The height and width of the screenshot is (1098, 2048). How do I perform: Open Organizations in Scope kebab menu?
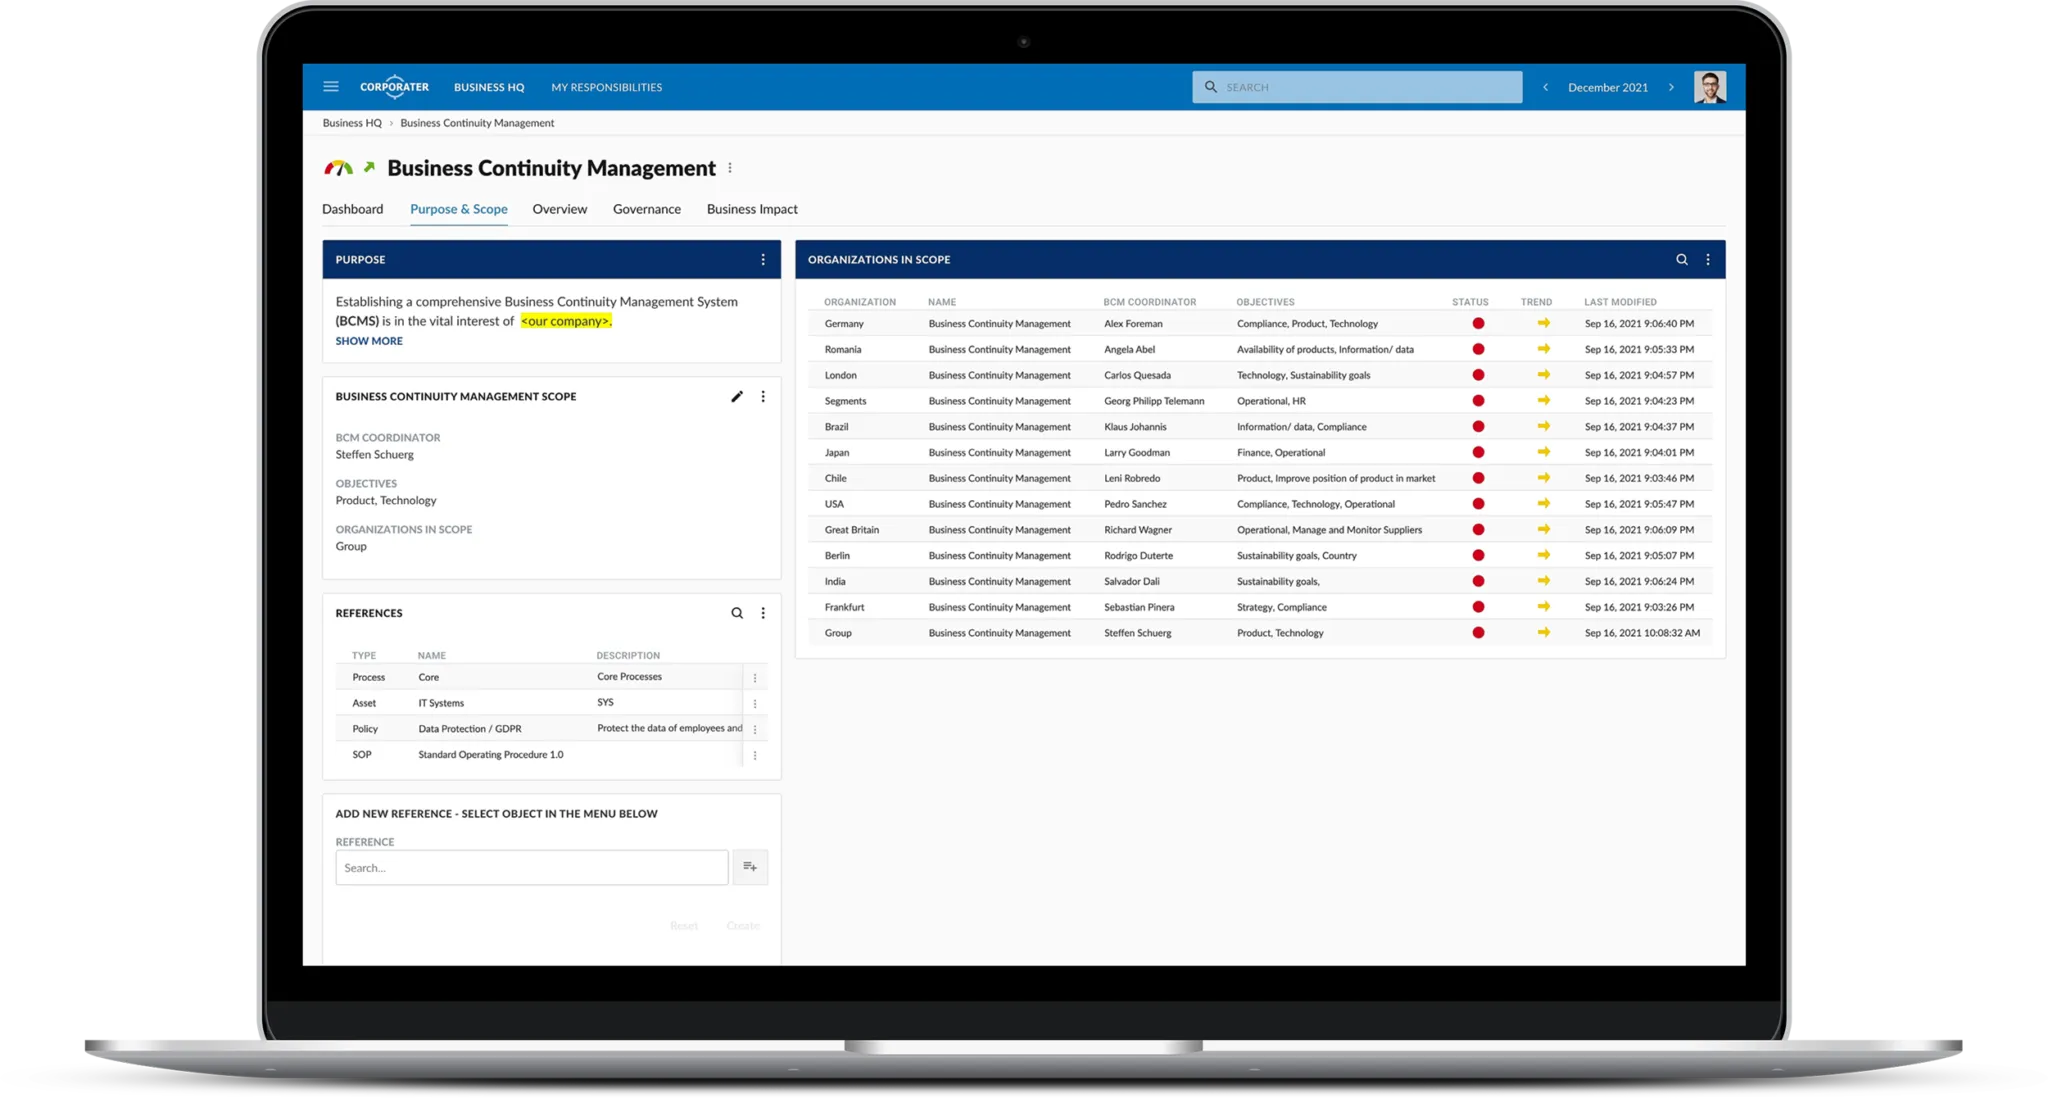point(1708,260)
